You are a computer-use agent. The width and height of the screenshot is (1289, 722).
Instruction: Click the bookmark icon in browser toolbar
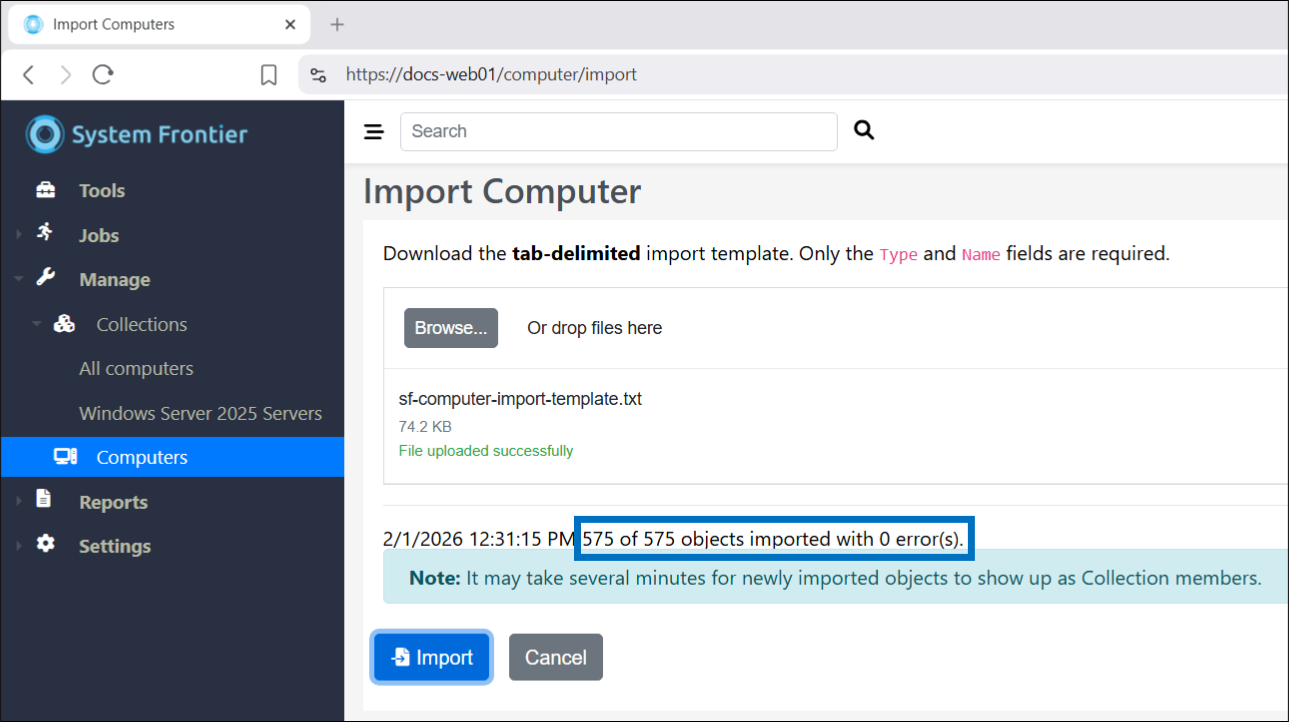tap(268, 75)
